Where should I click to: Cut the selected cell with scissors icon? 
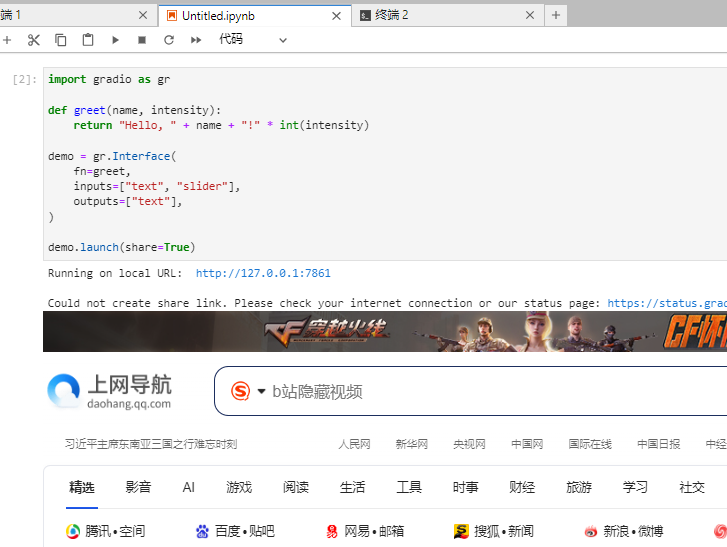coord(34,40)
